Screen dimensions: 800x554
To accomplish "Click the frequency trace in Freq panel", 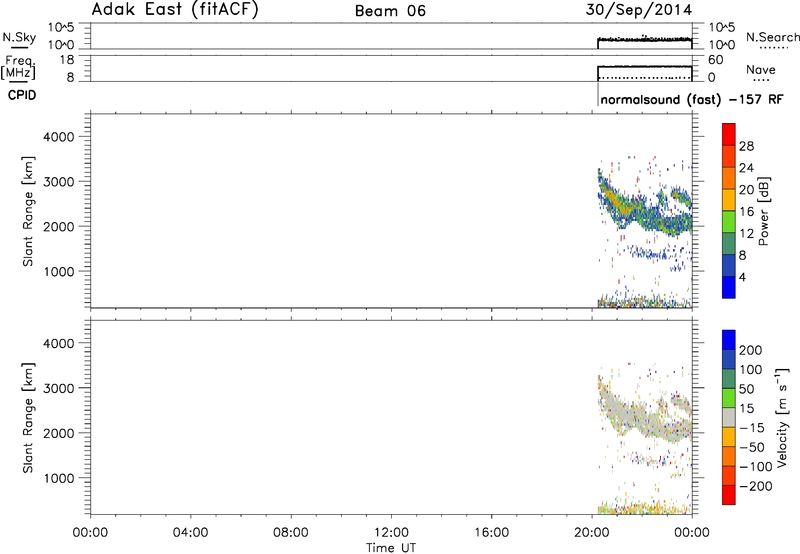I will (645, 67).
